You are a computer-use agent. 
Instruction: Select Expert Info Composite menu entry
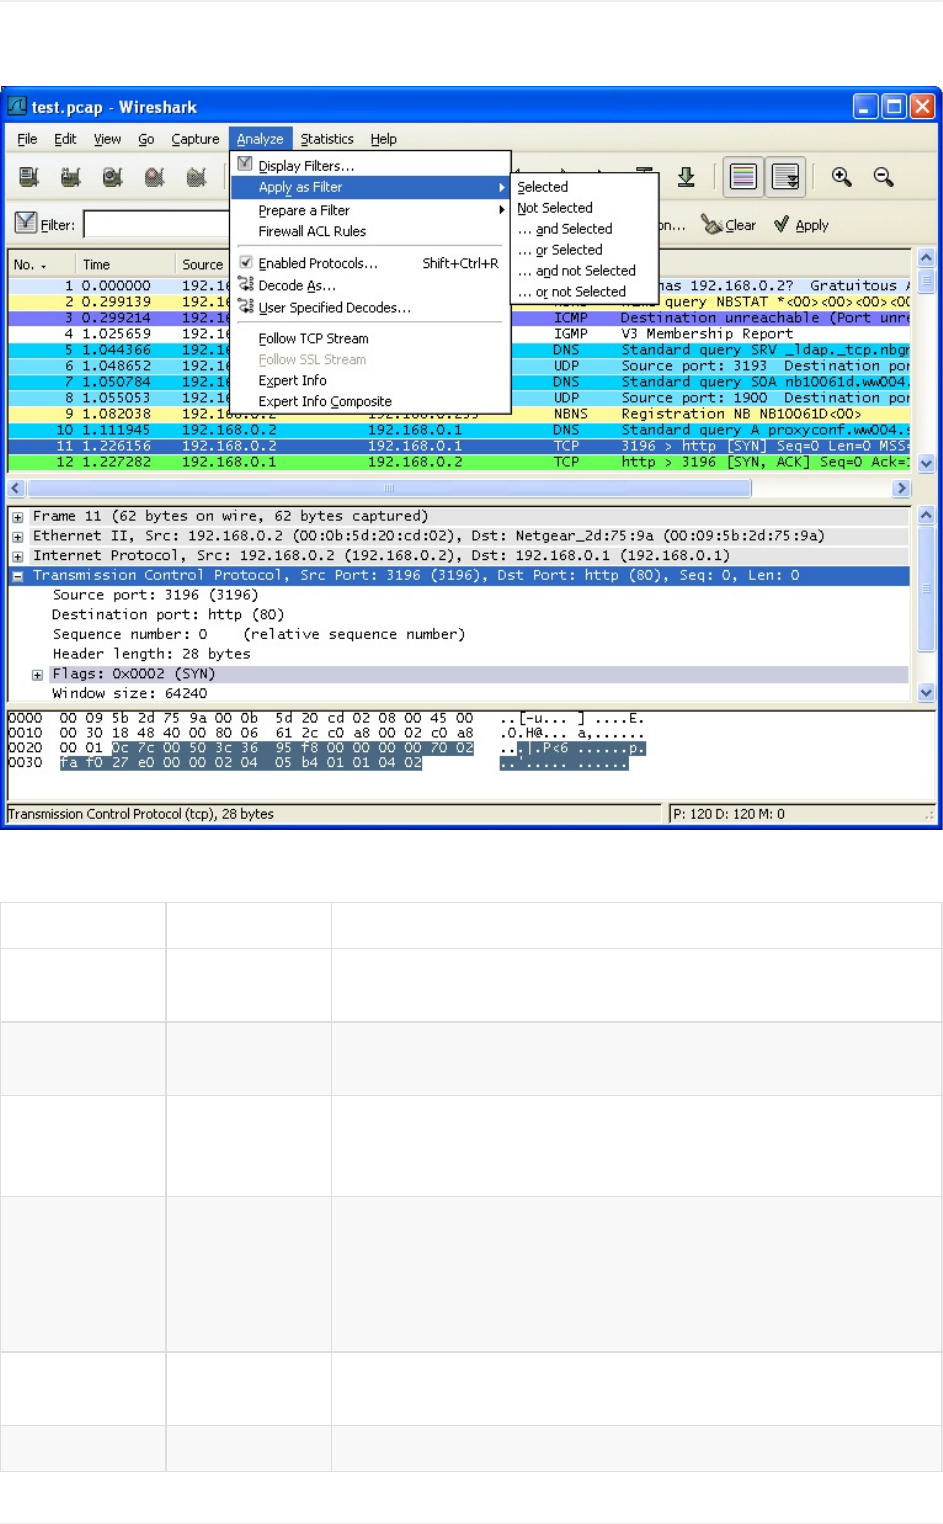coord(370,401)
